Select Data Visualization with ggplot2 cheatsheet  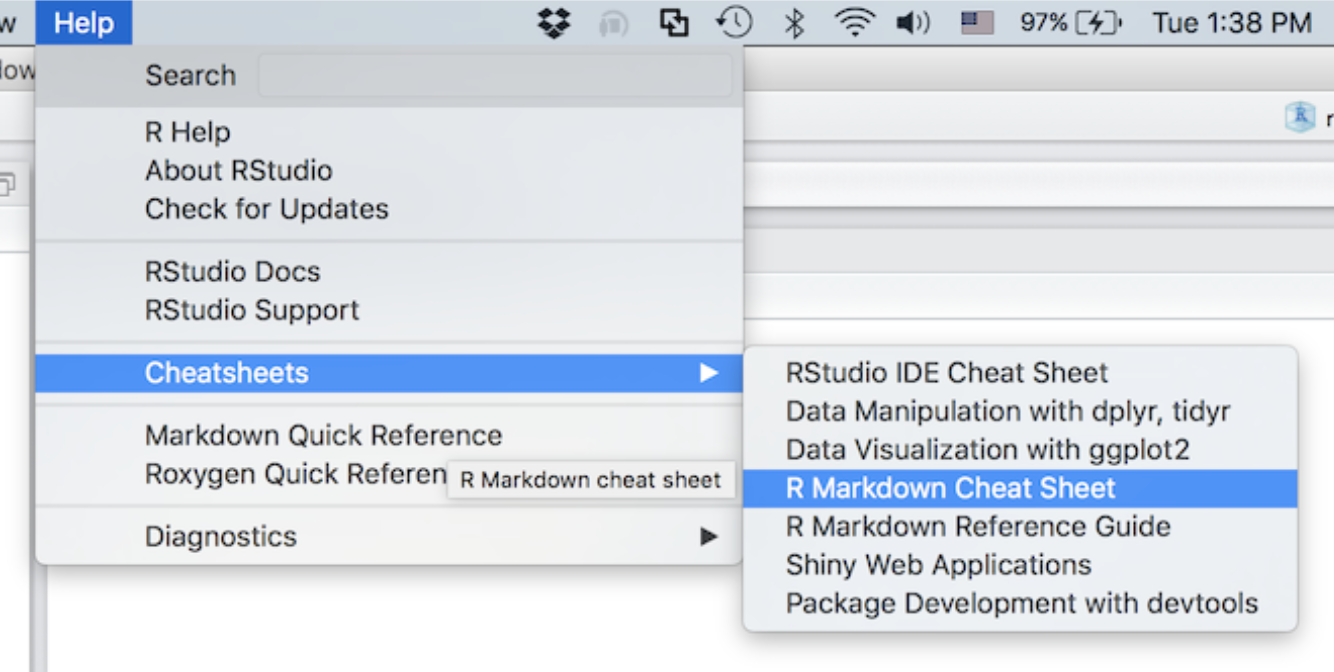click(x=987, y=450)
